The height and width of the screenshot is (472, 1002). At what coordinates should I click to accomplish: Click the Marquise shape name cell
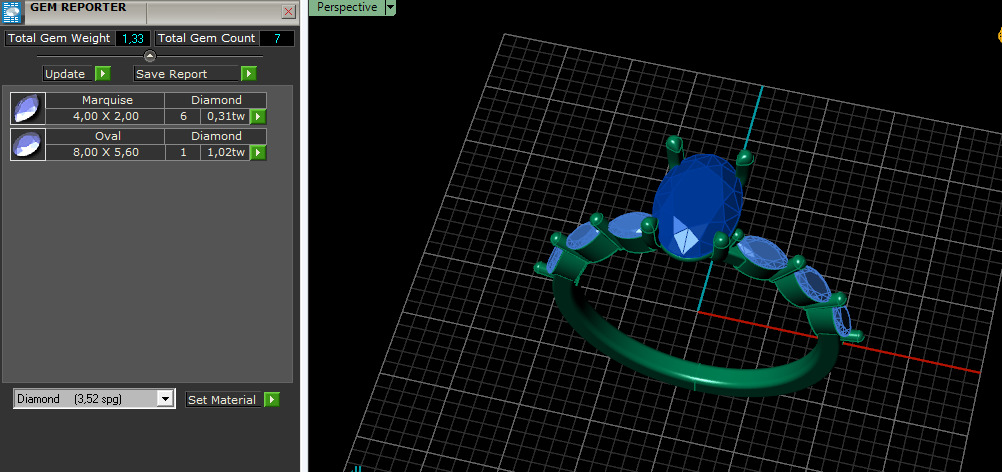point(105,100)
